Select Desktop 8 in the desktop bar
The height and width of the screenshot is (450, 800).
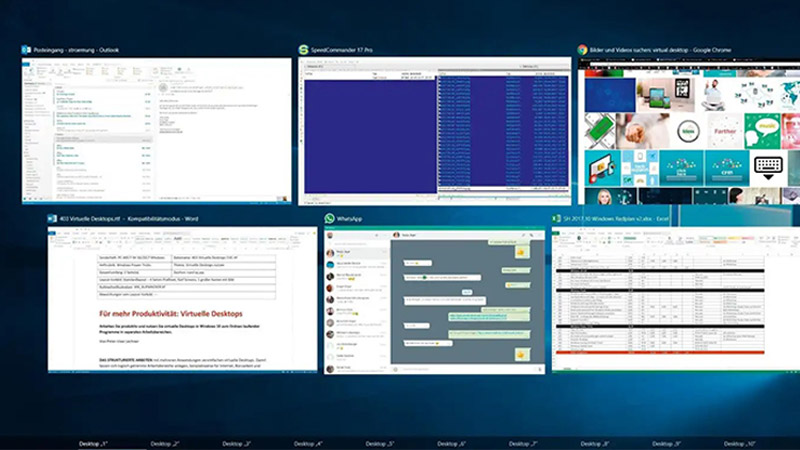point(595,442)
